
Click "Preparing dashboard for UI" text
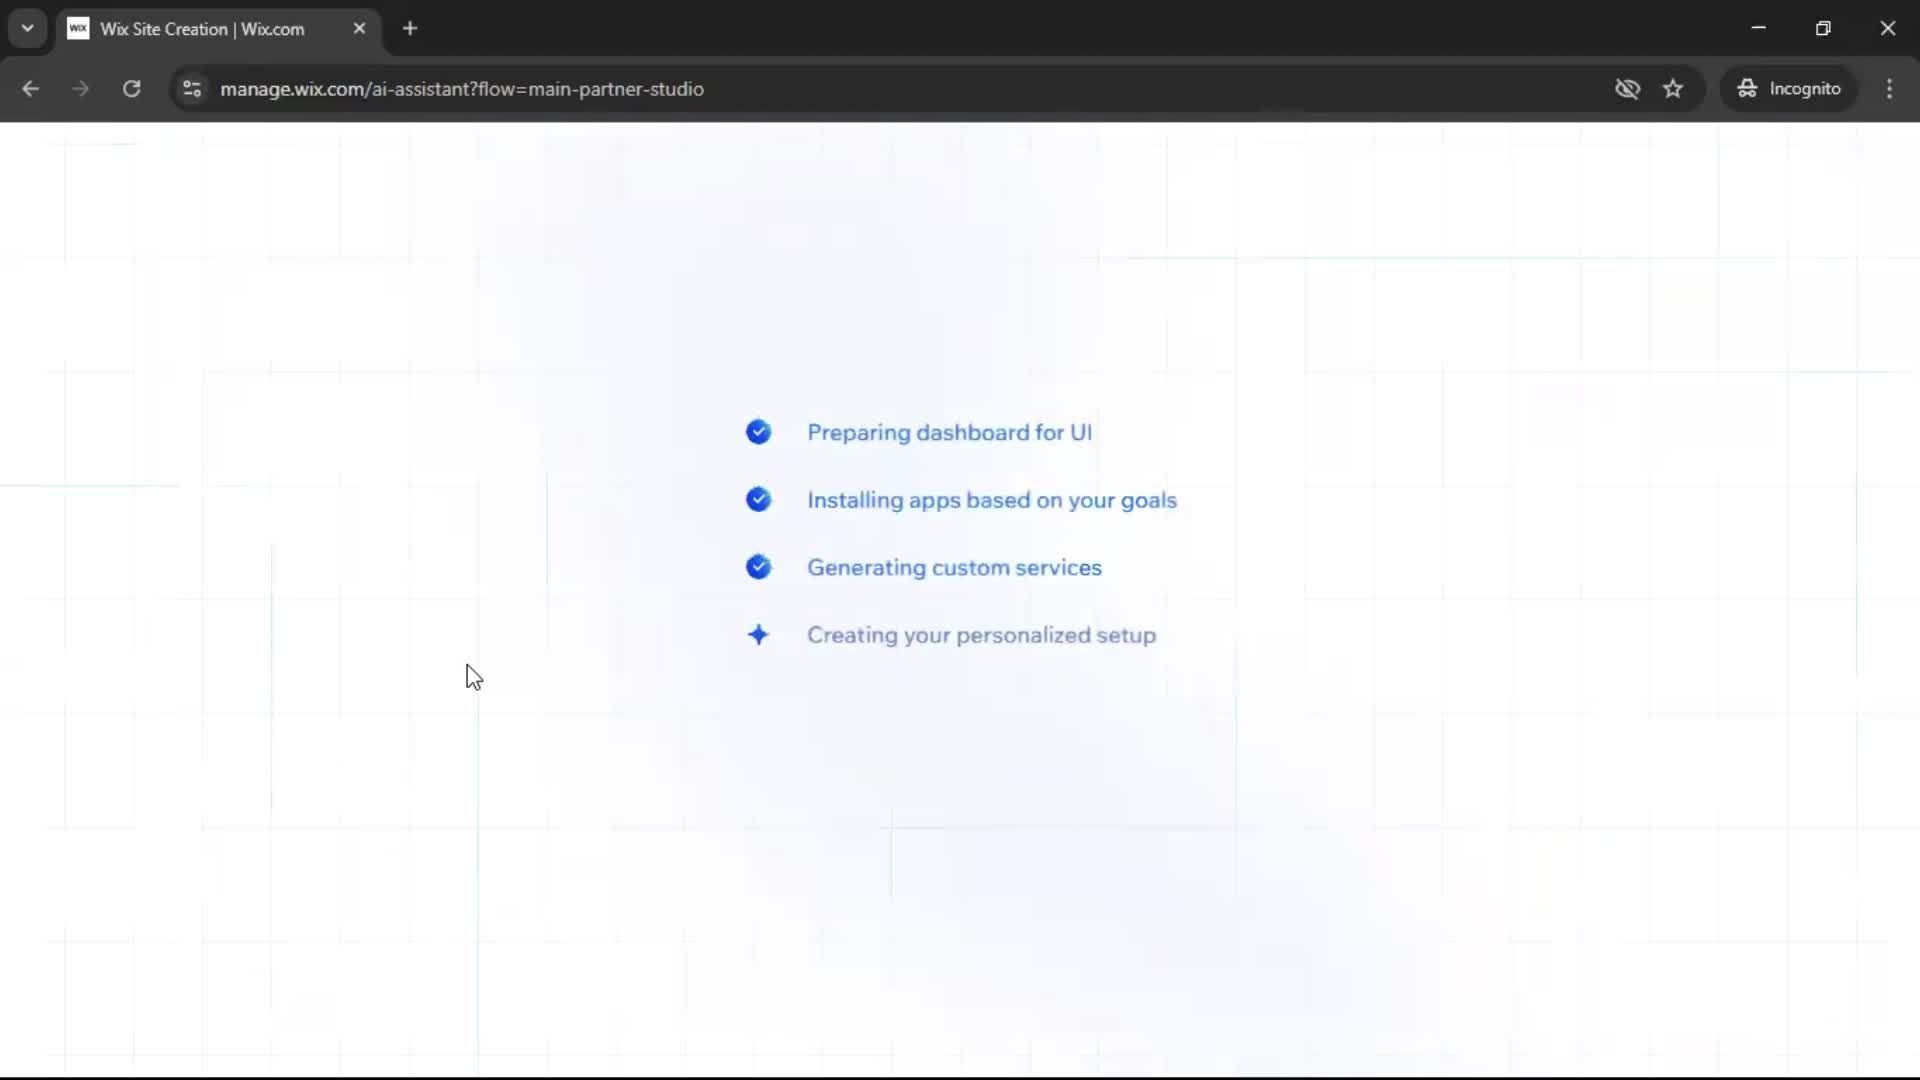pyautogui.click(x=949, y=432)
